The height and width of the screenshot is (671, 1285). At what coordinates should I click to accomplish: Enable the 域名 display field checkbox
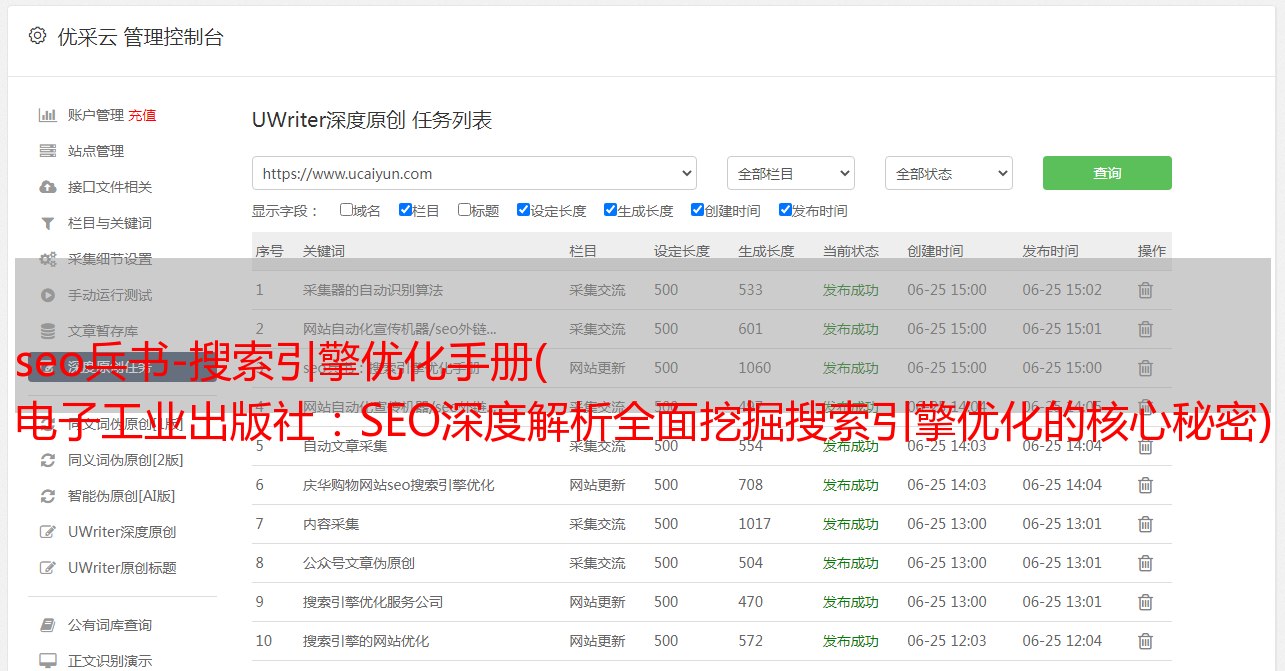tap(346, 210)
